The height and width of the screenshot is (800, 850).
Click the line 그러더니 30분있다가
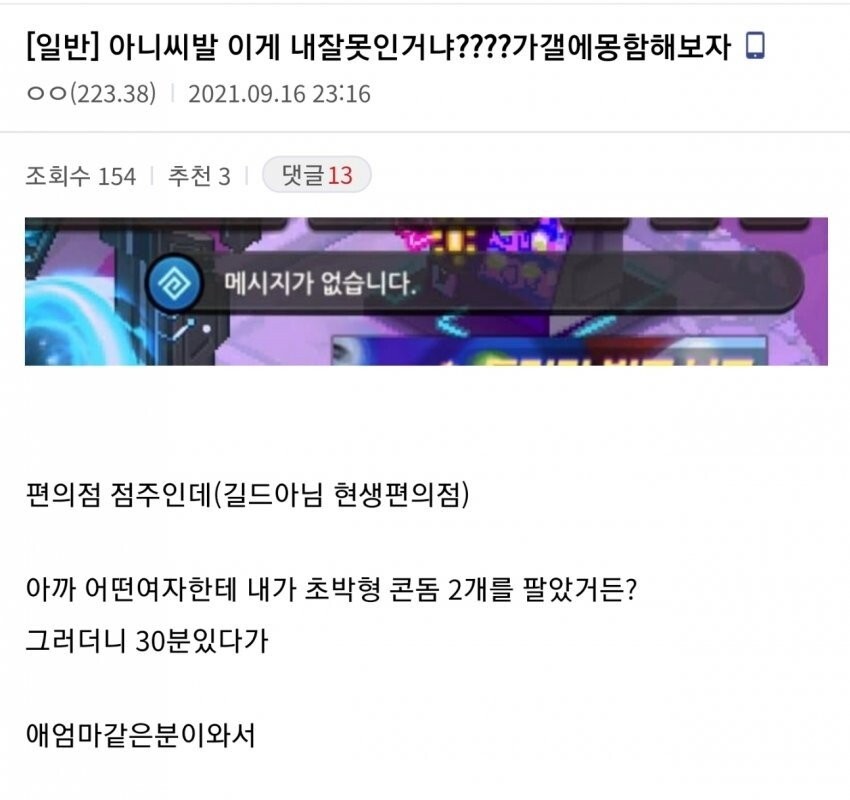point(147,641)
